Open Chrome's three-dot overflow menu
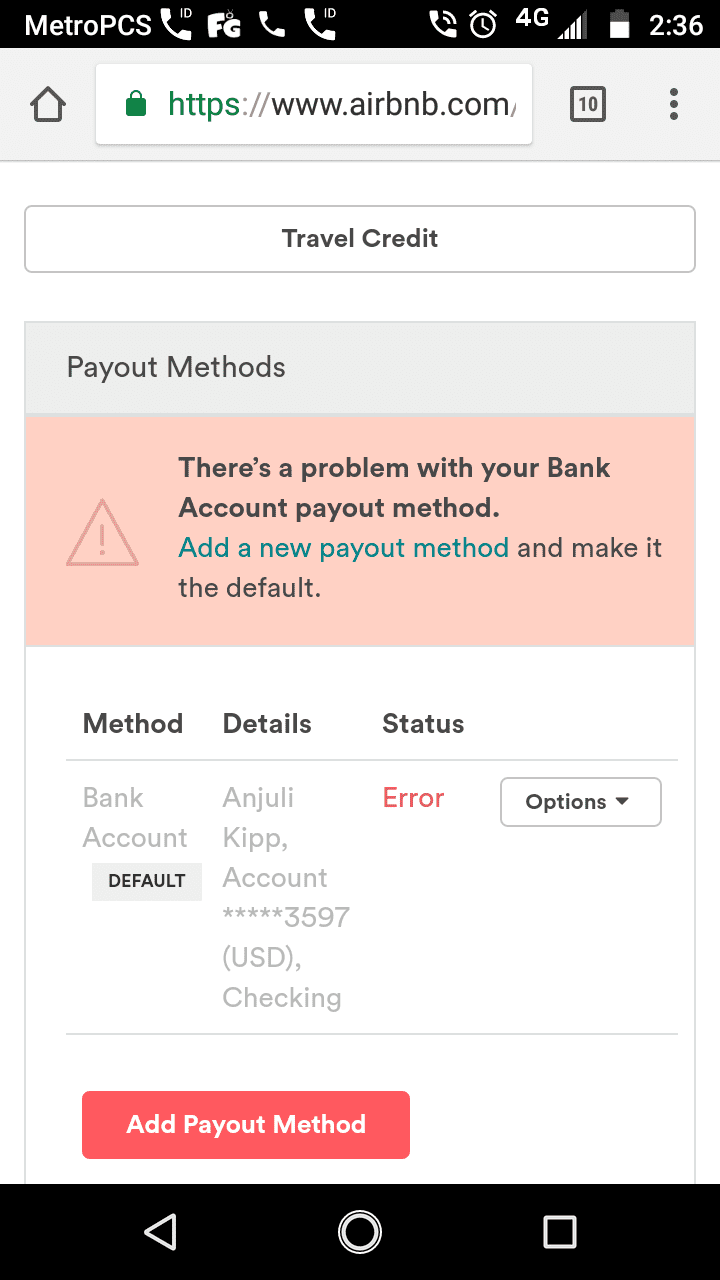This screenshot has width=720, height=1280. point(674,104)
